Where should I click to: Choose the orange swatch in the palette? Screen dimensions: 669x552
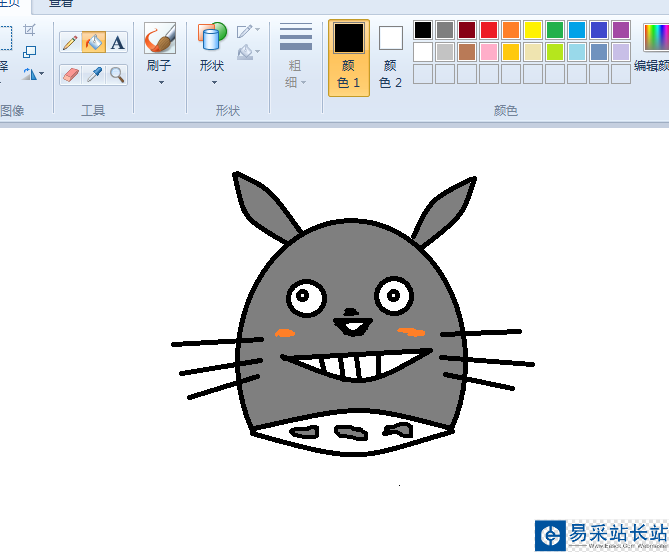pos(511,30)
